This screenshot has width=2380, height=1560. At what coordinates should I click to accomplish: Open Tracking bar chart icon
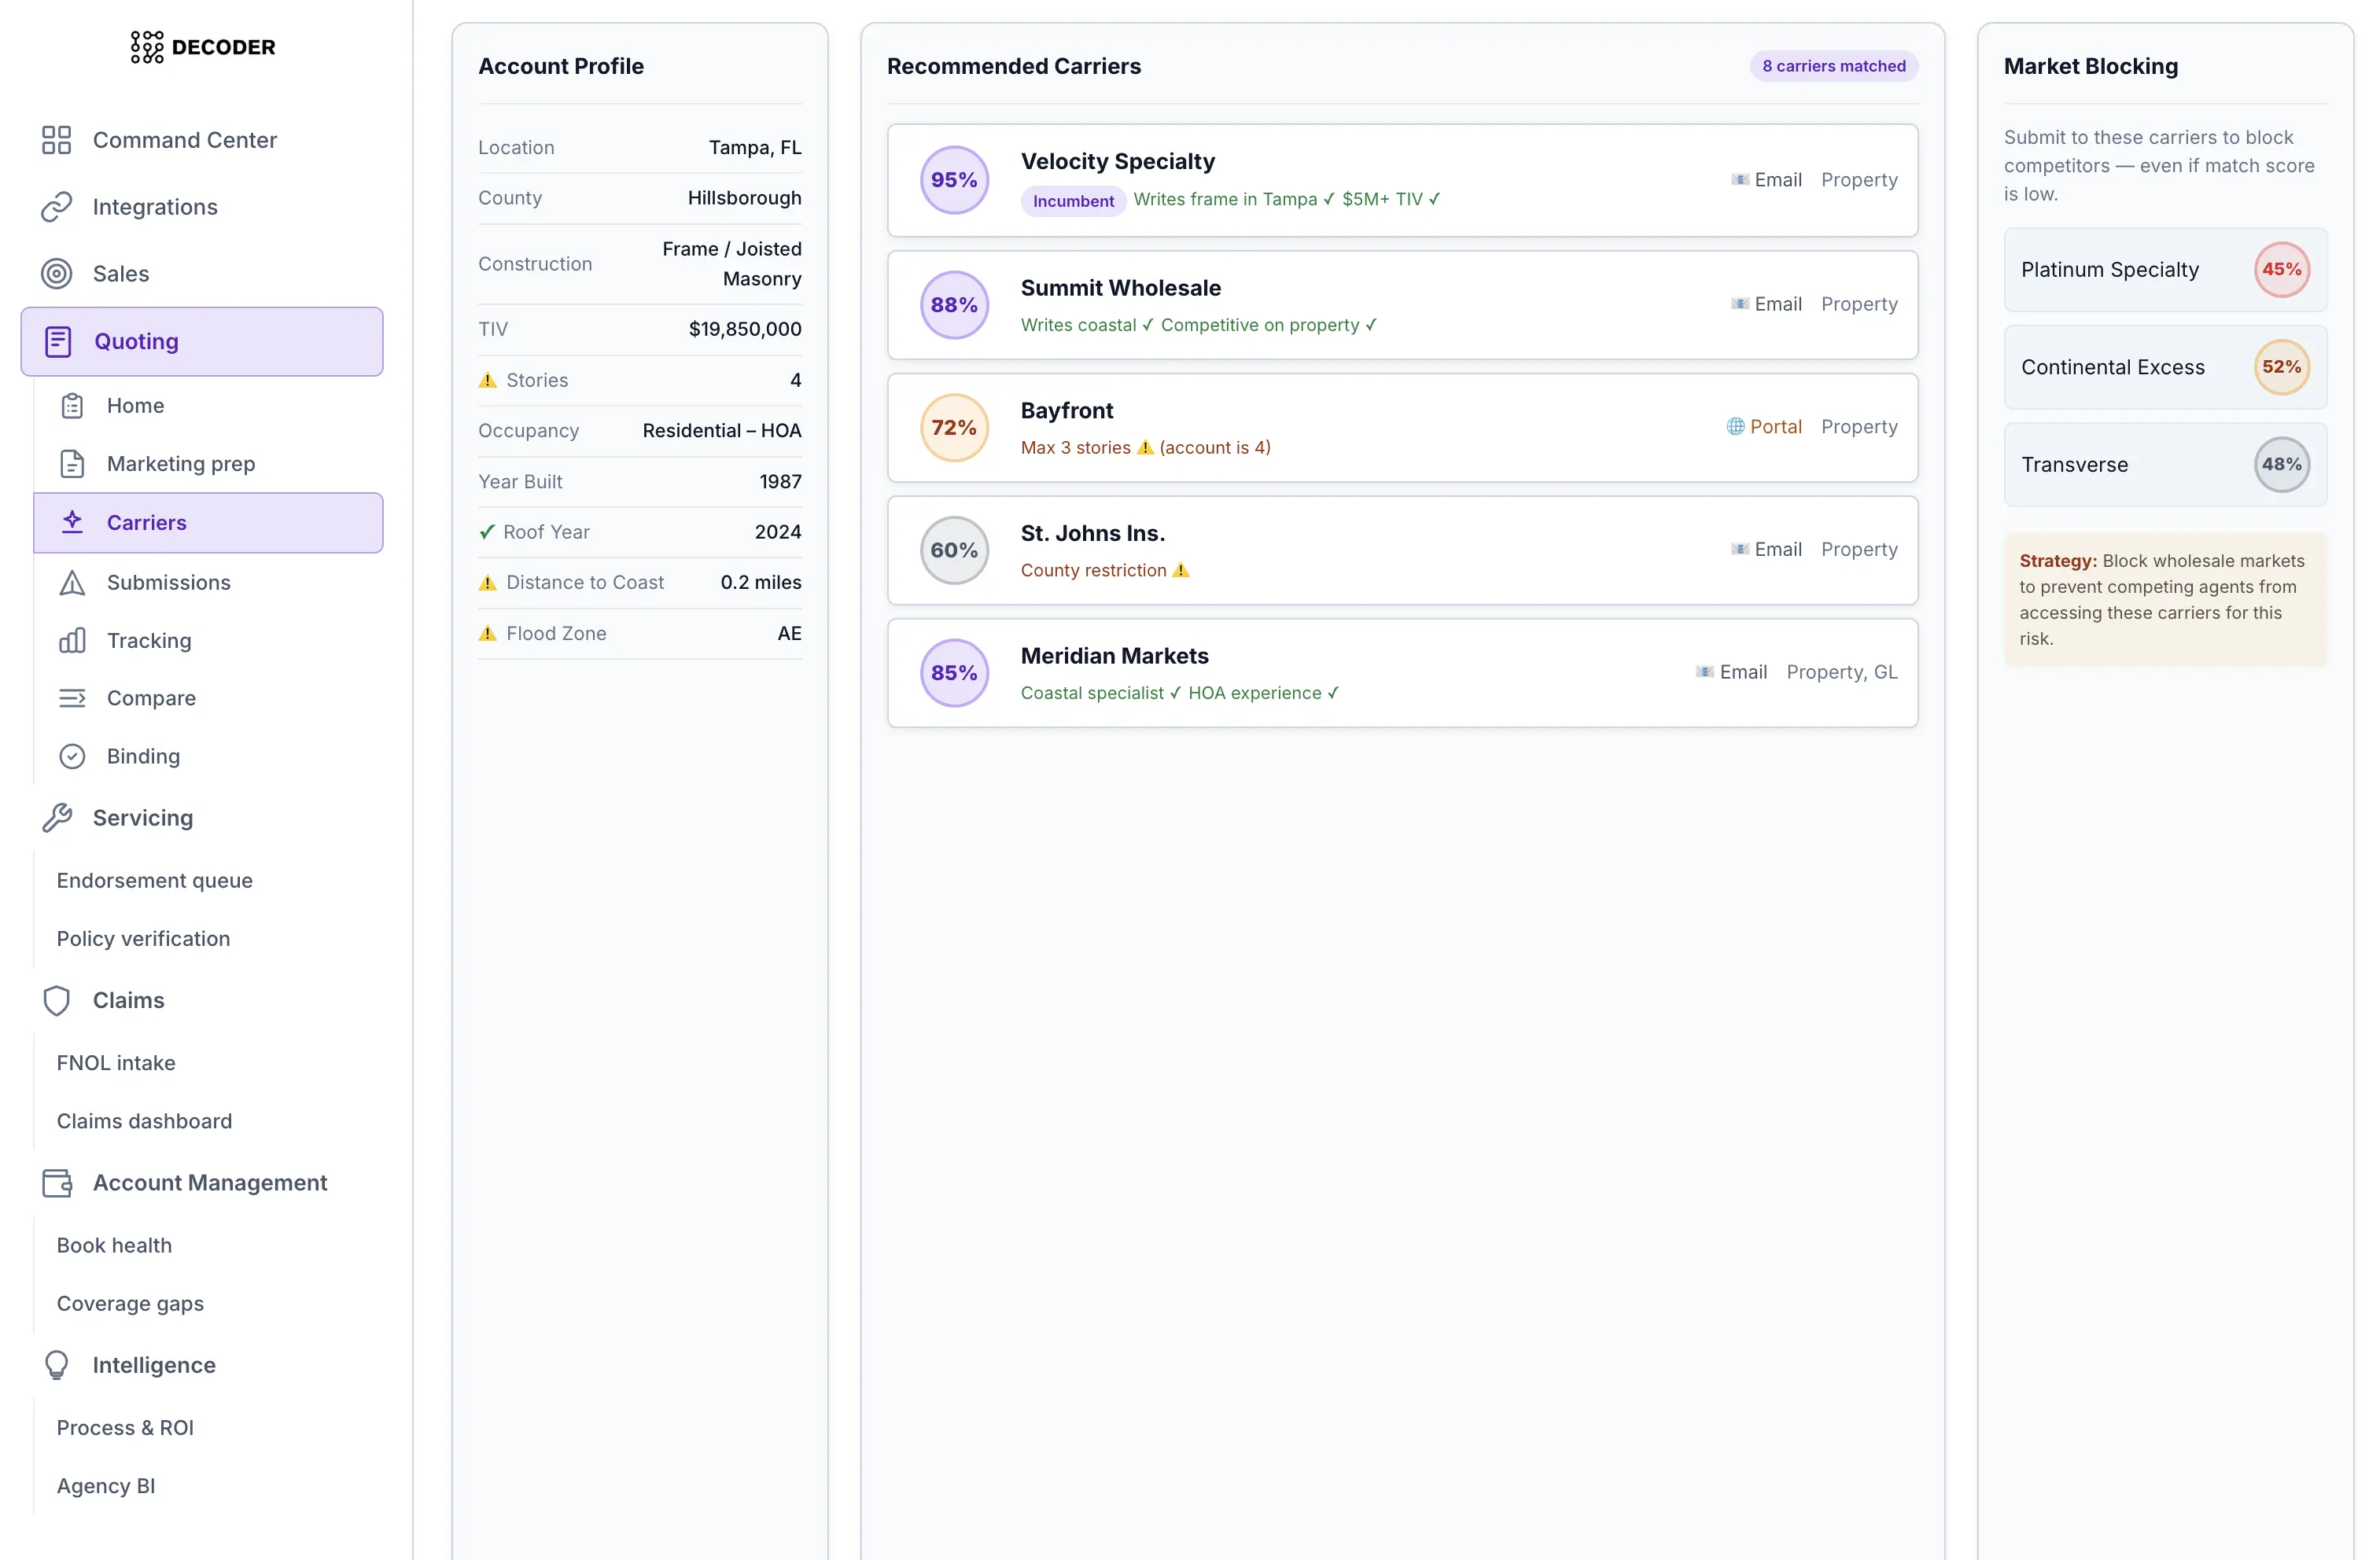click(72, 641)
